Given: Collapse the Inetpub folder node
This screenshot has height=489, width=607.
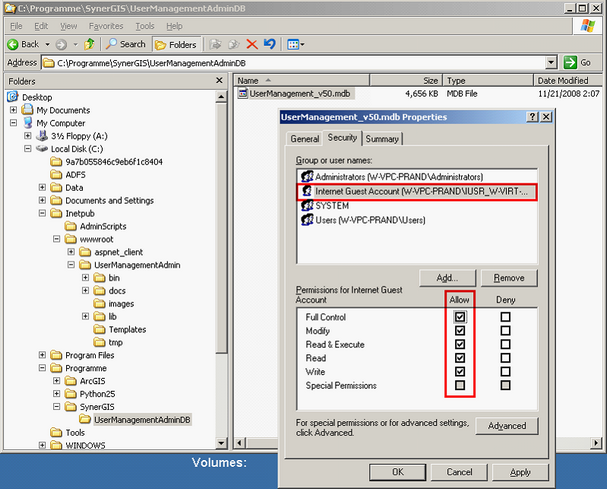Looking at the screenshot, I should (x=42, y=213).
